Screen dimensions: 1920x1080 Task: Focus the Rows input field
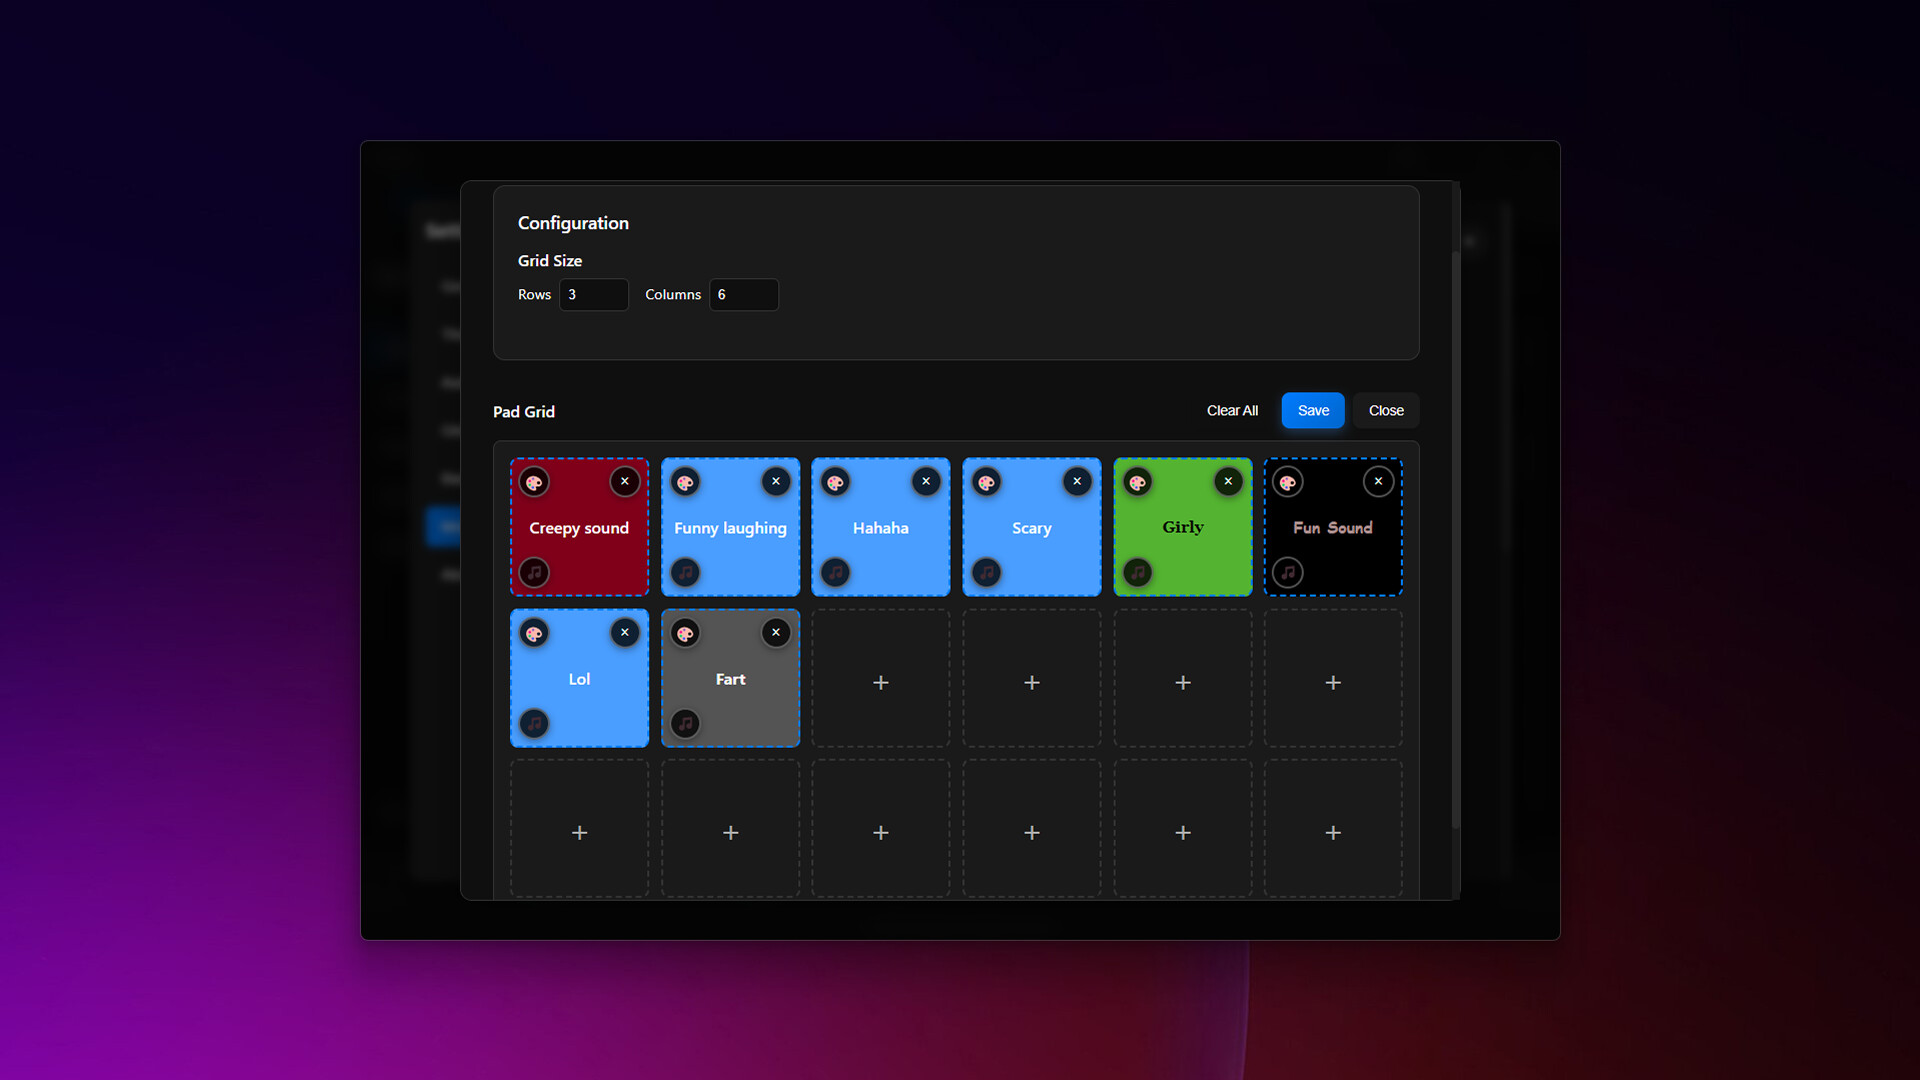pyautogui.click(x=593, y=295)
